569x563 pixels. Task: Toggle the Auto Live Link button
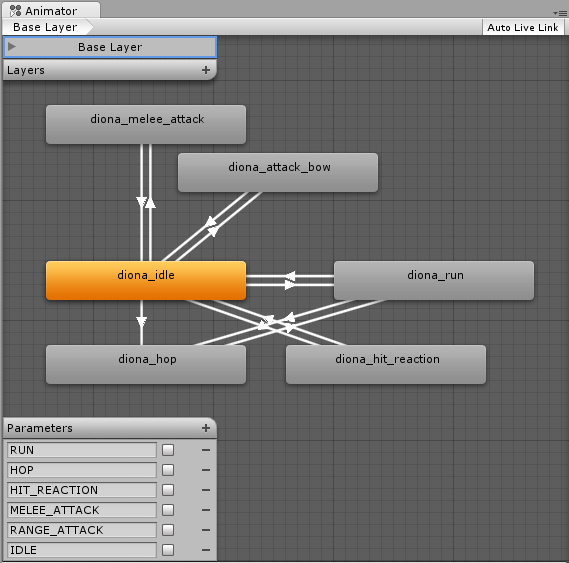click(x=523, y=28)
